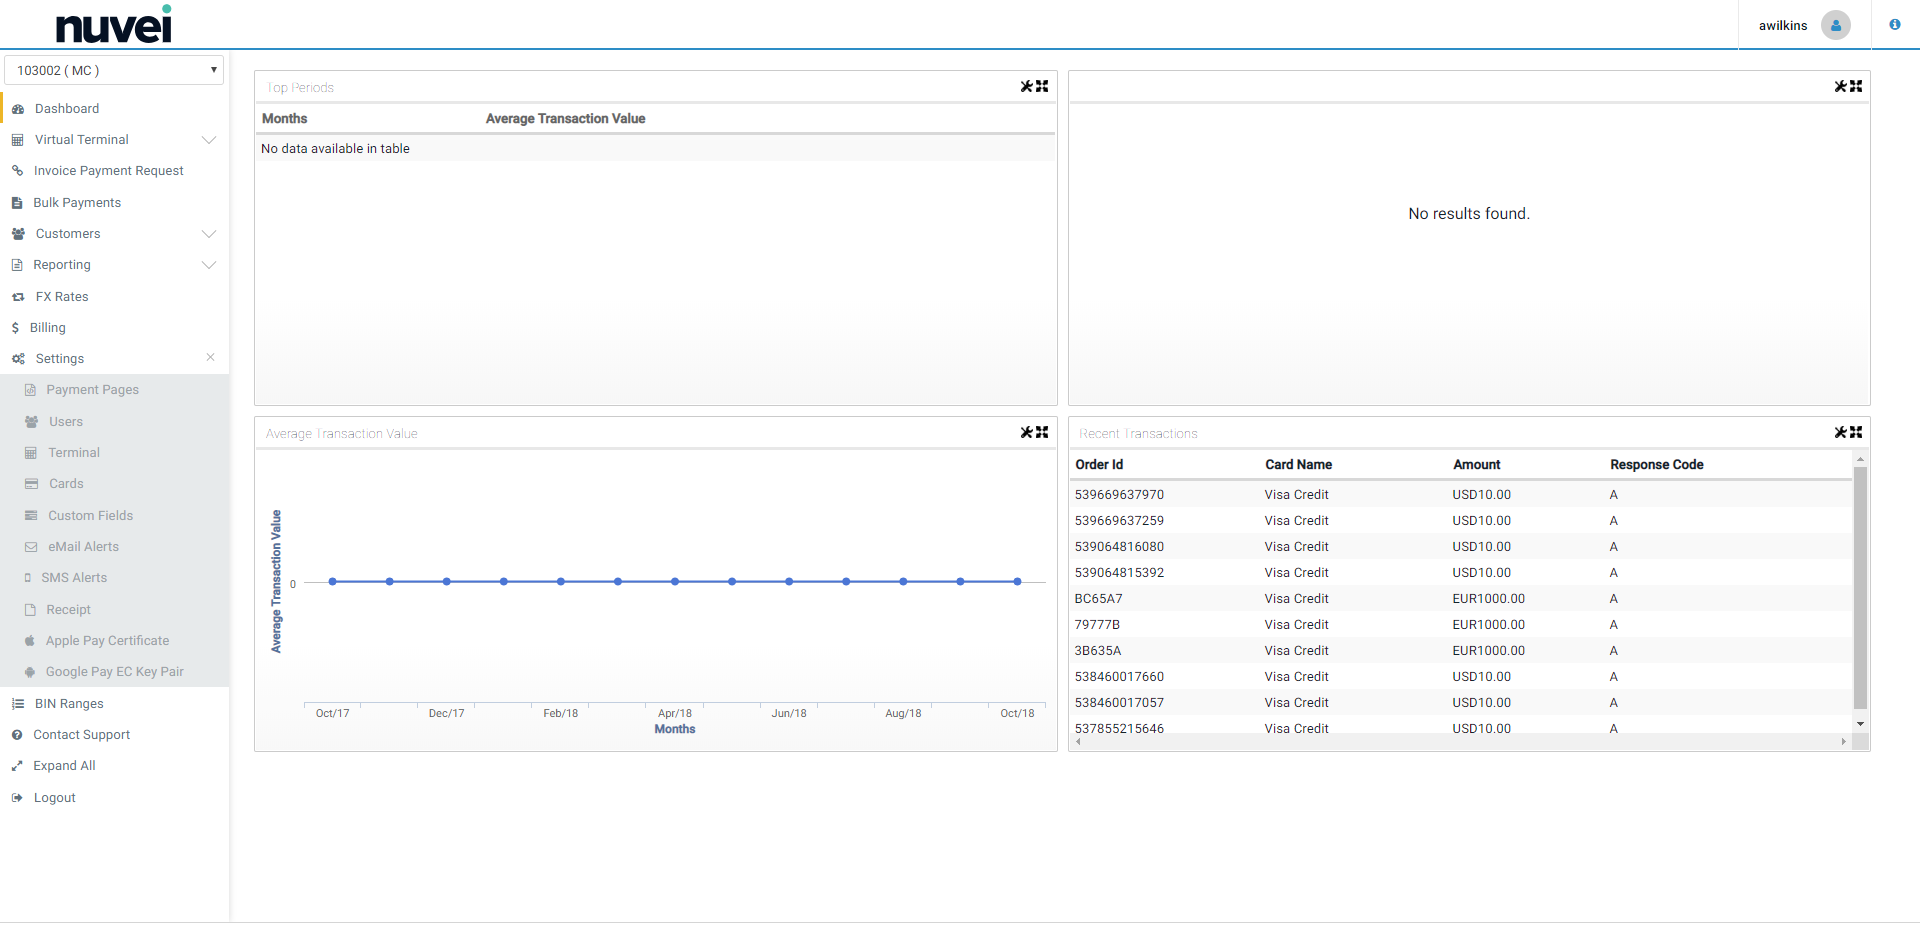Go to Payment Pages under Settings
1920x929 pixels.
point(92,390)
